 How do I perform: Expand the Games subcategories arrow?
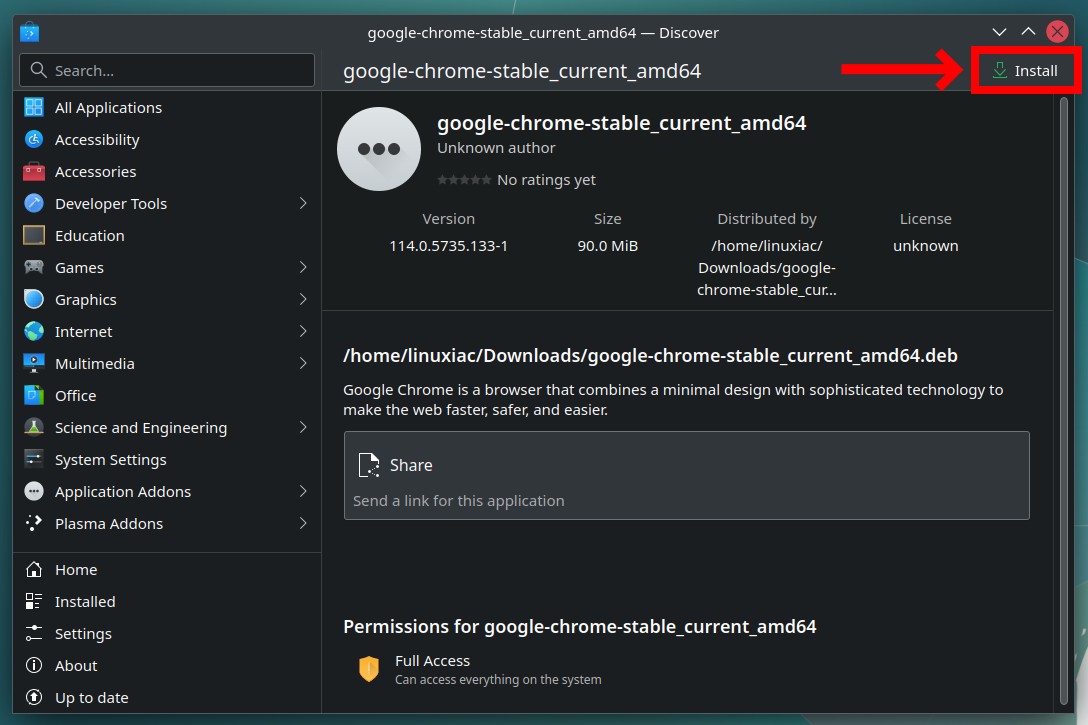[303, 267]
